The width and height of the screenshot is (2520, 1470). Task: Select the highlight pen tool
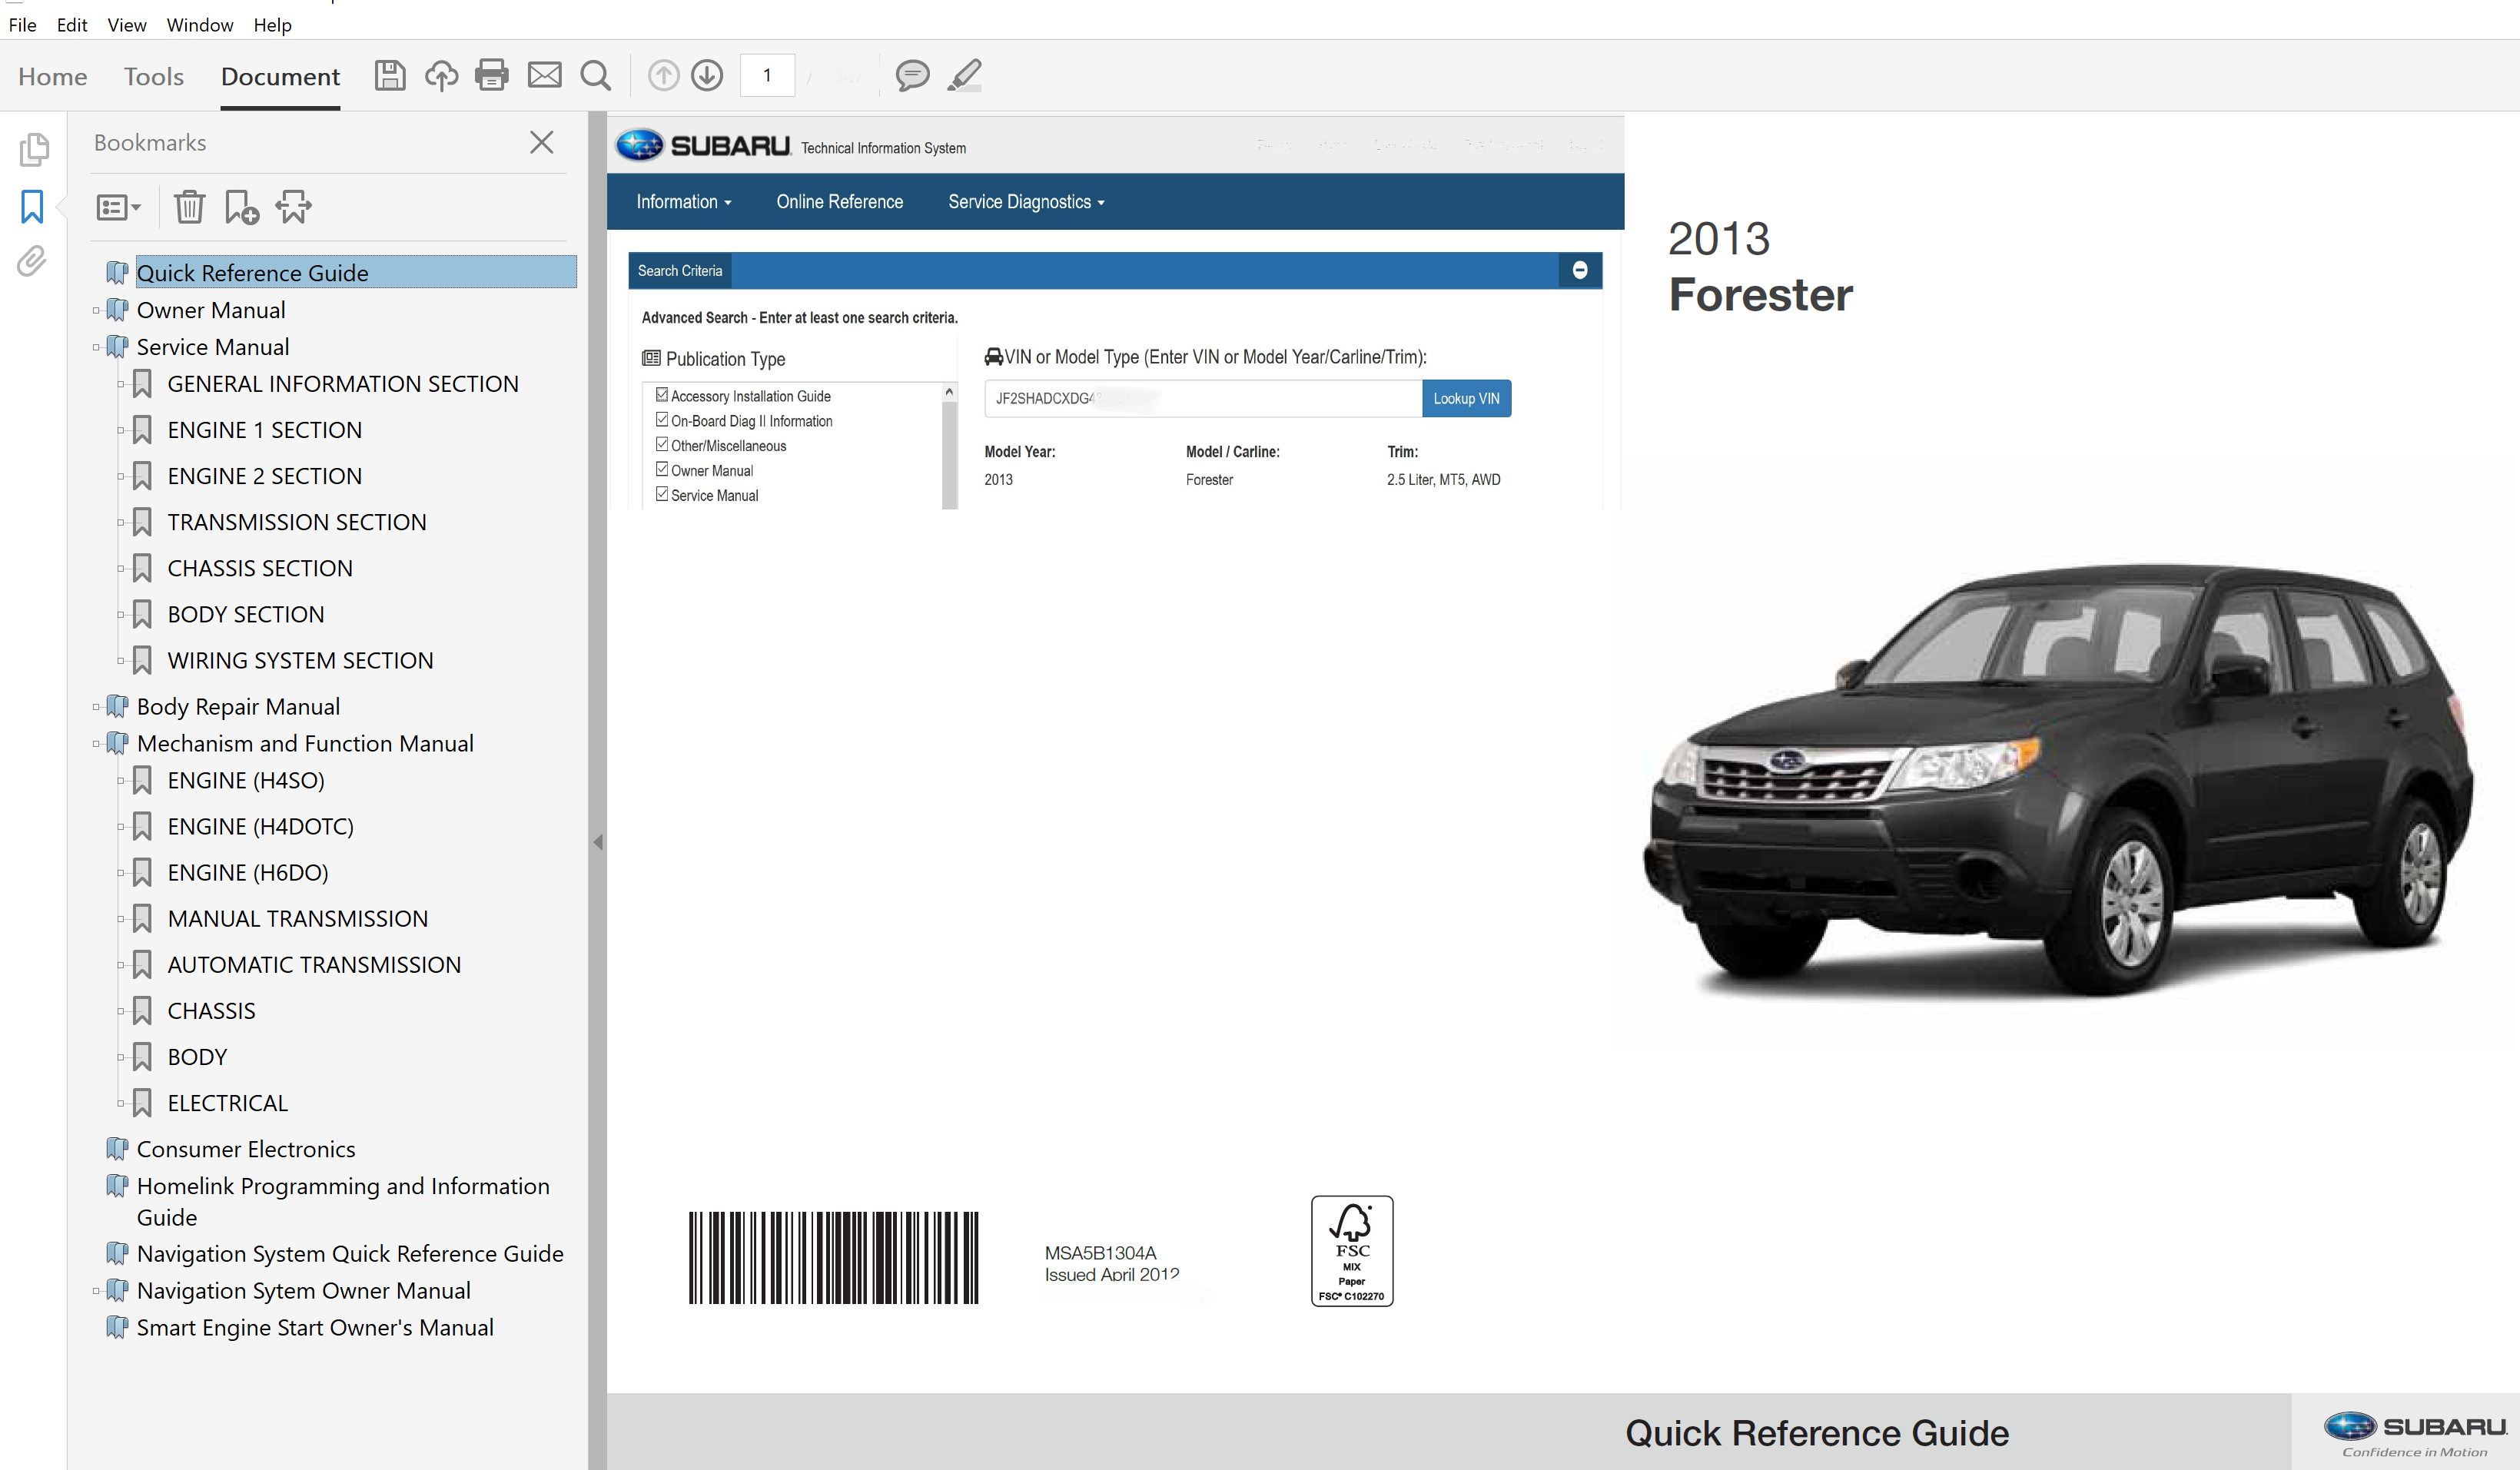pyautogui.click(x=965, y=76)
